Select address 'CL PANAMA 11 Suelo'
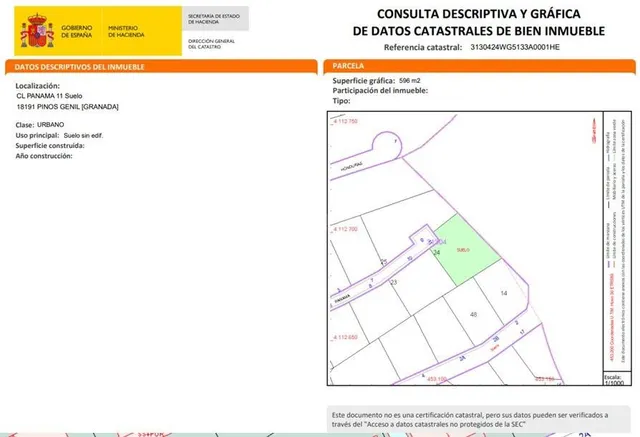This screenshot has width=640, height=437. click(49, 96)
